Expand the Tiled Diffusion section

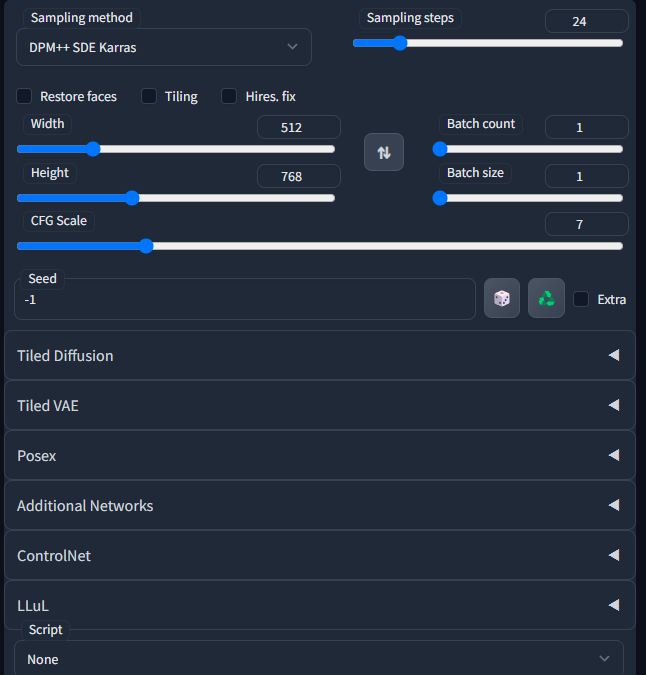pyautogui.click(x=320, y=355)
